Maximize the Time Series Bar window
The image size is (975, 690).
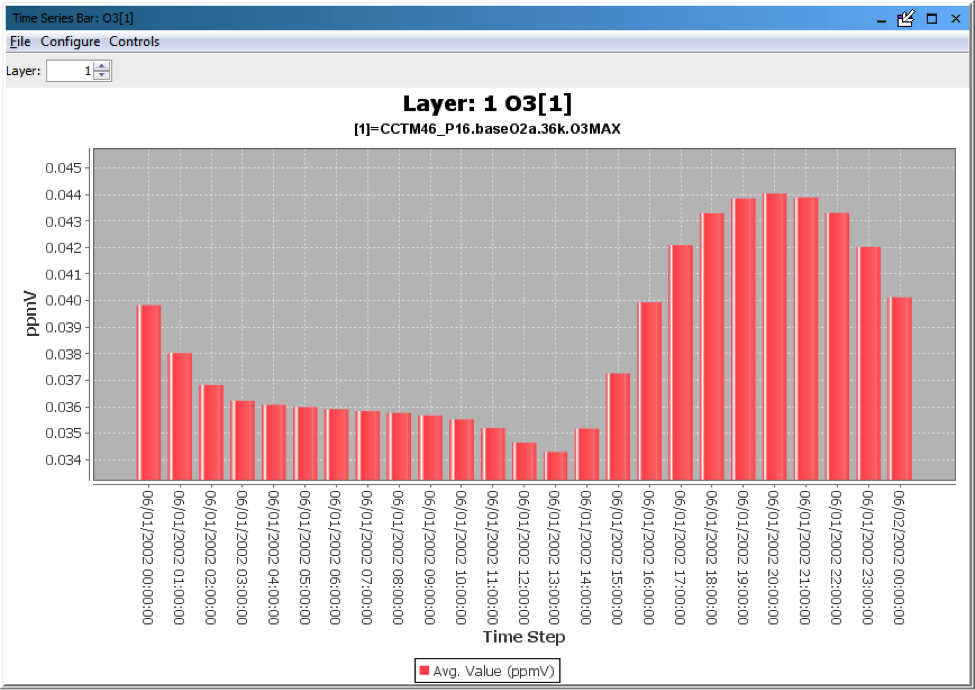[x=931, y=19]
